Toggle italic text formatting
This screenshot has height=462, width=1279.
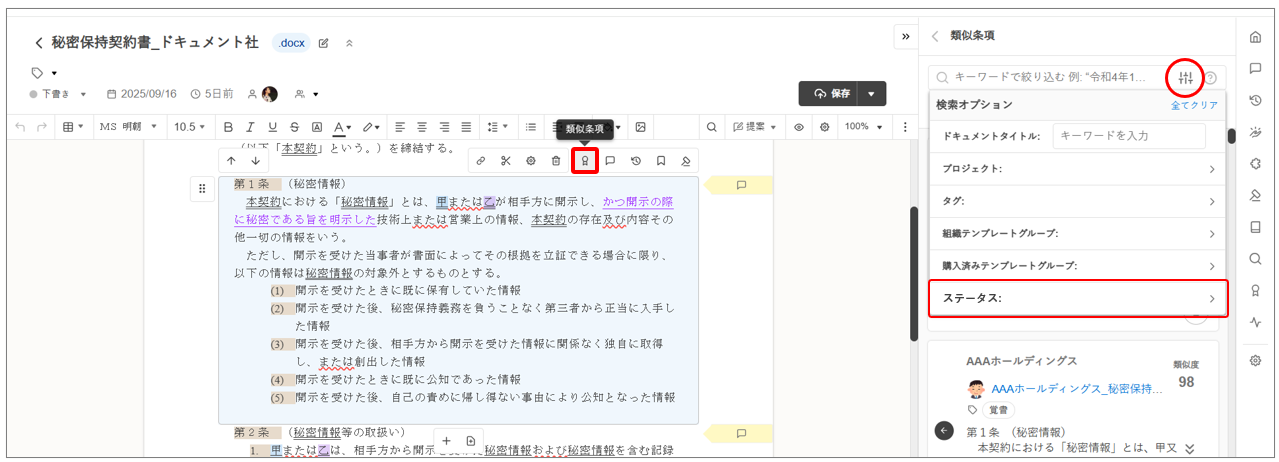250,127
